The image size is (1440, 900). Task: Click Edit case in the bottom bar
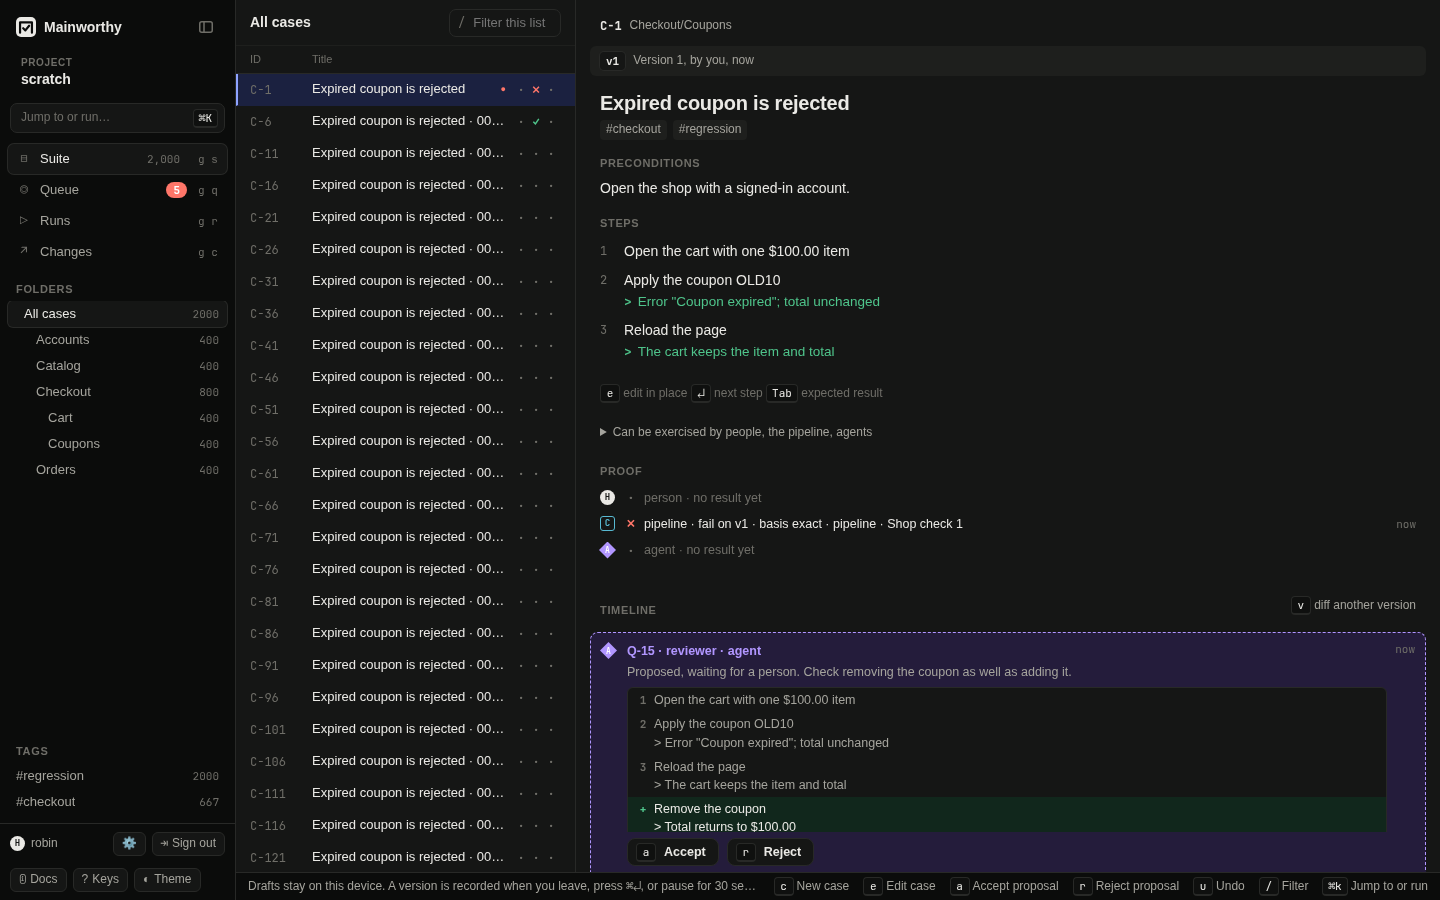900,886
